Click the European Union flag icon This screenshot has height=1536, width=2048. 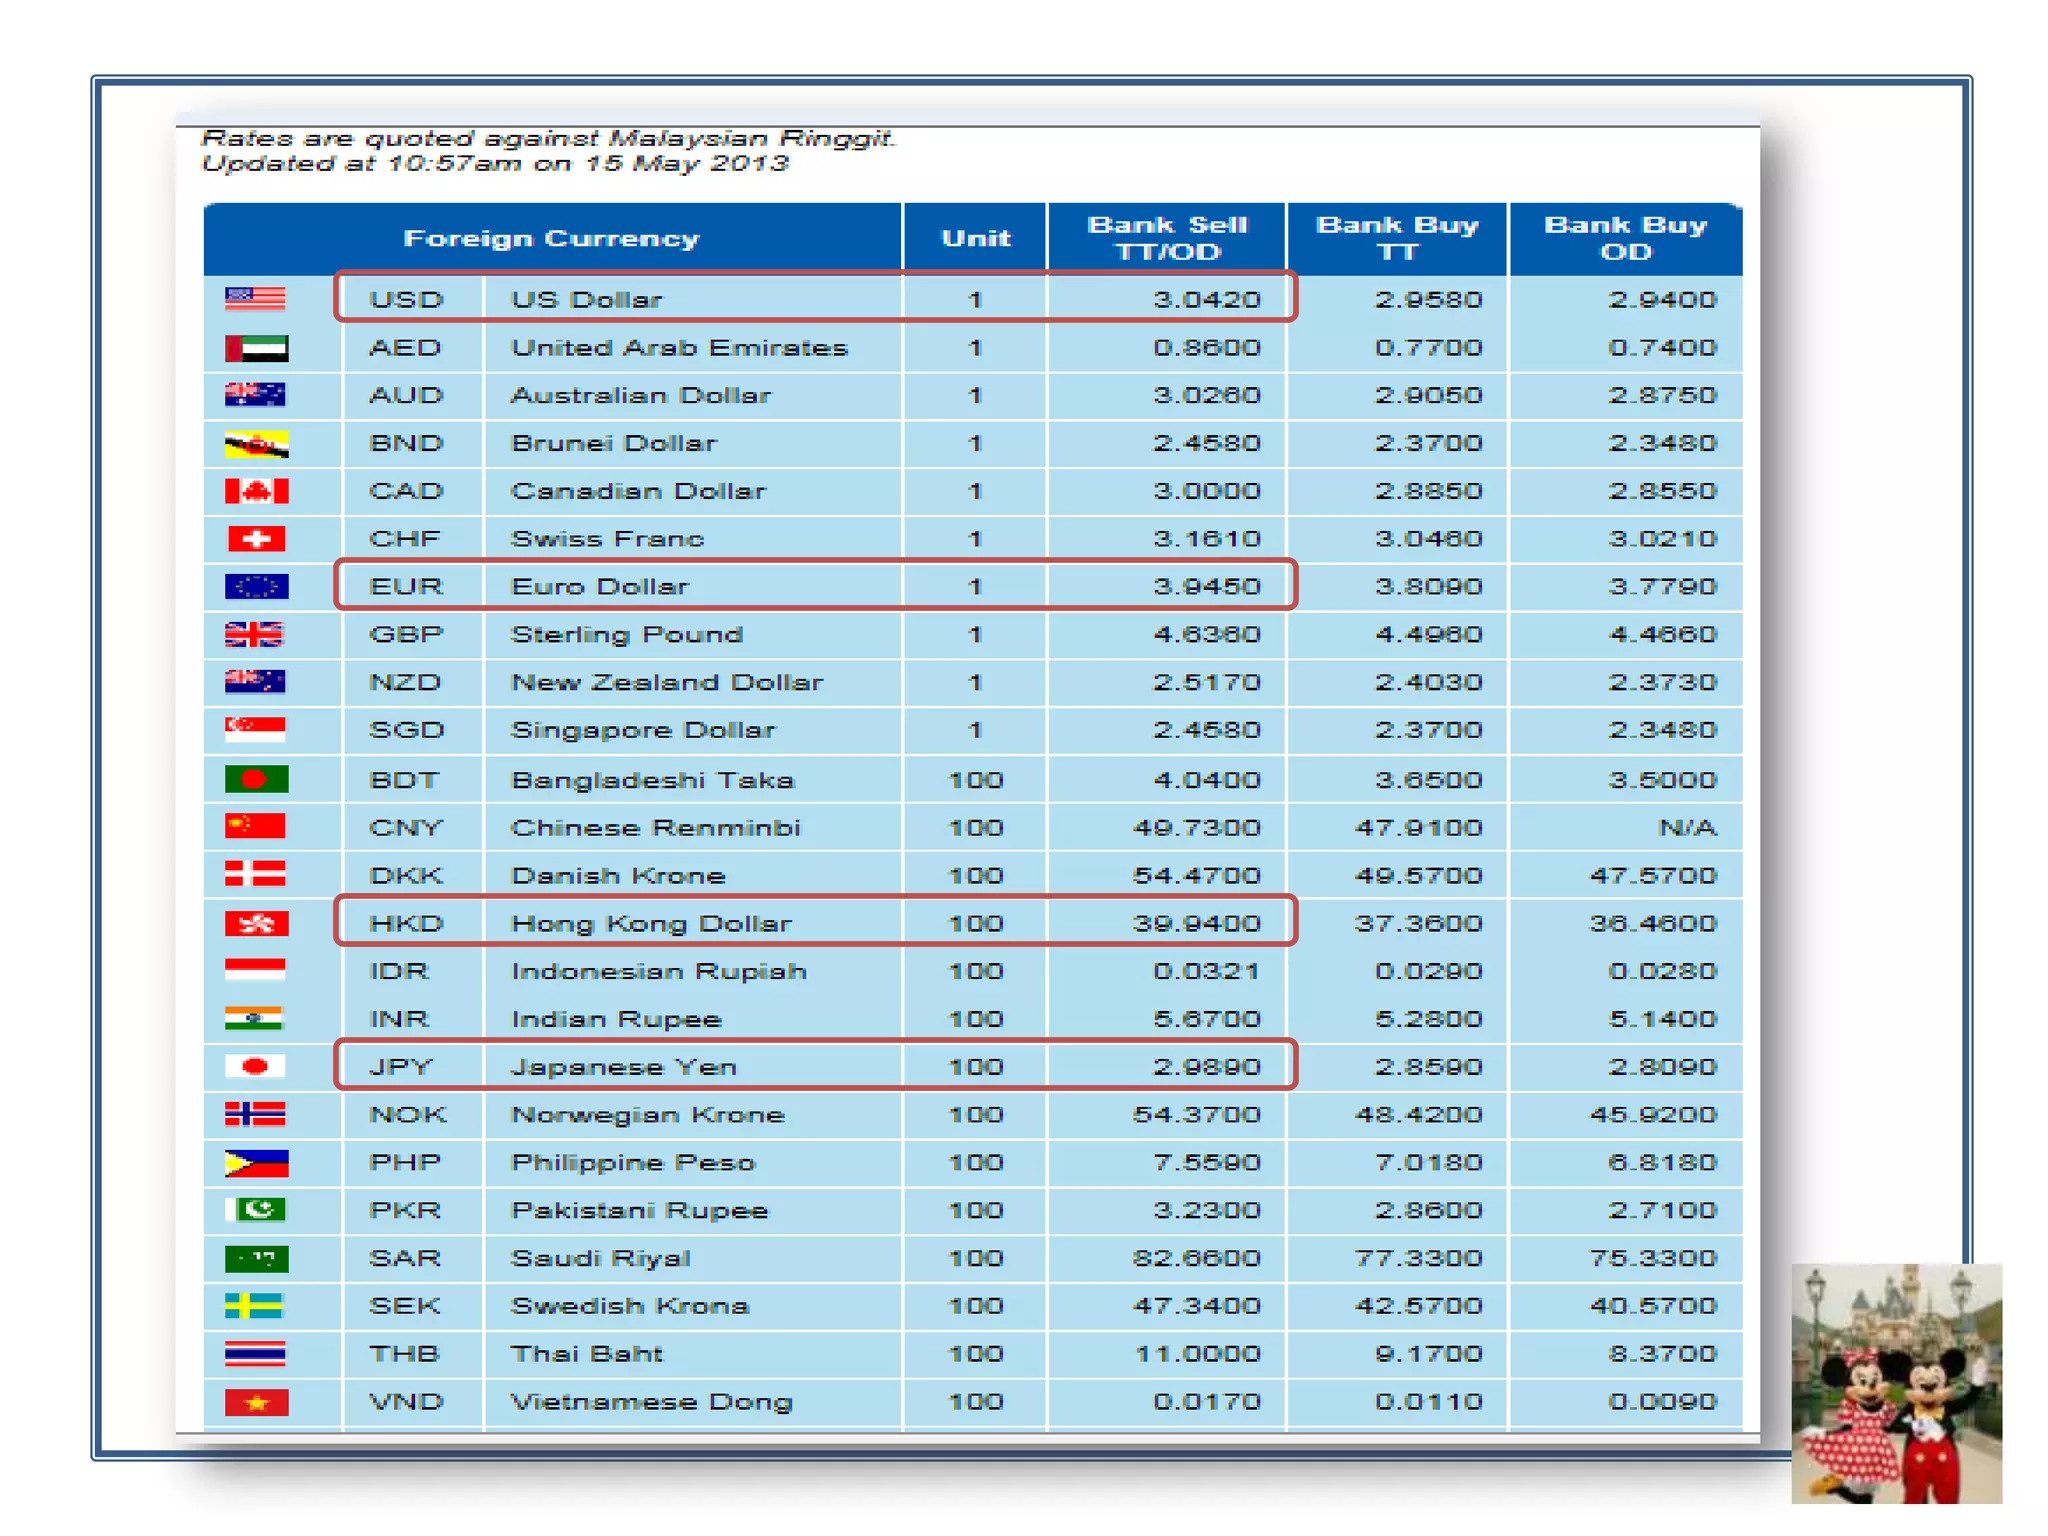256,586
